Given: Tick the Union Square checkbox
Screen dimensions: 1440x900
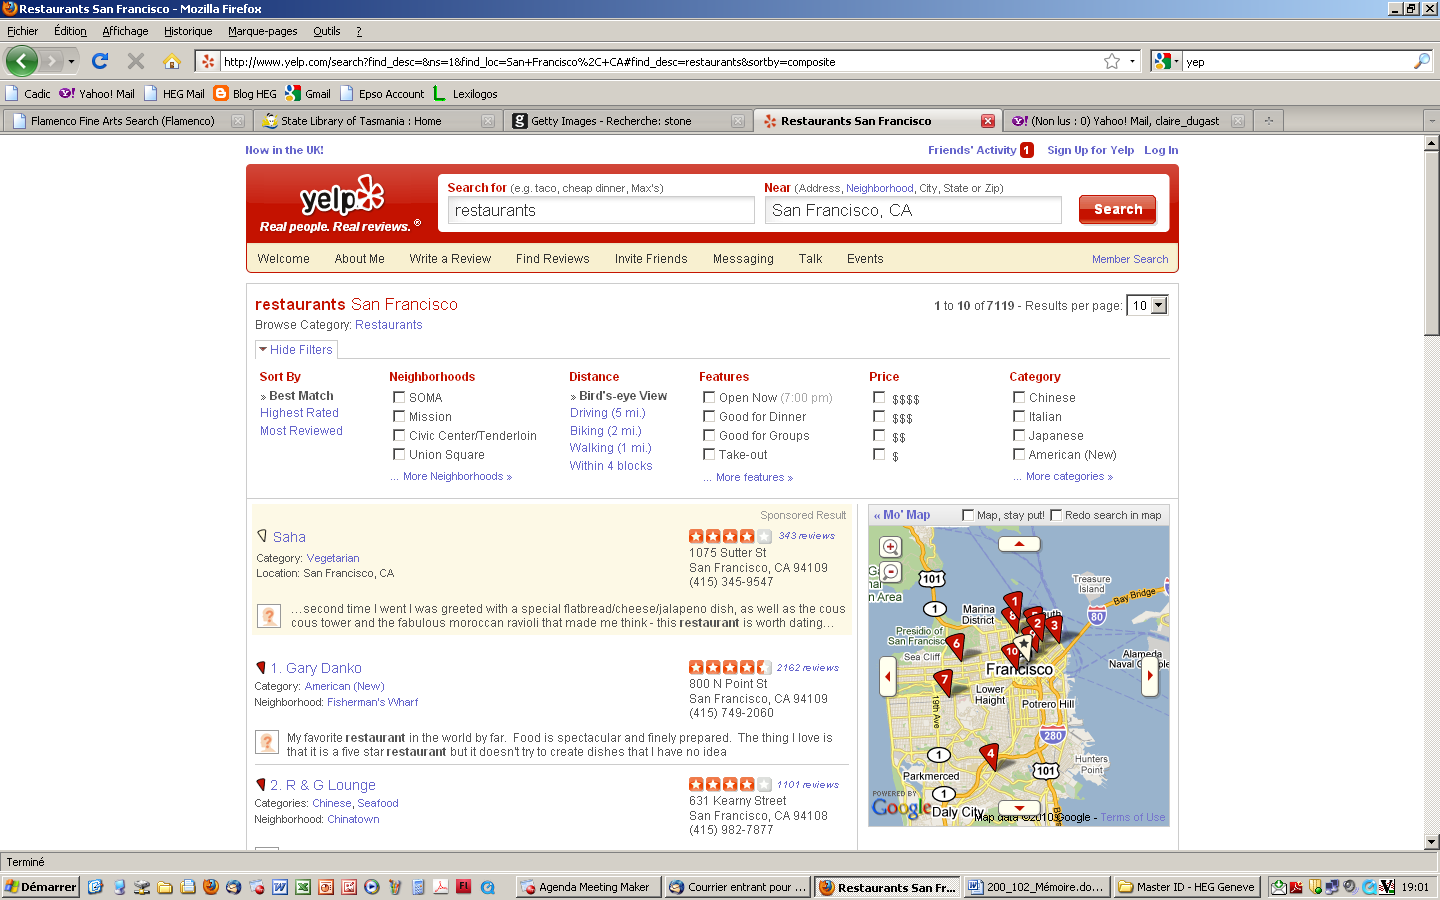Looking at the screenshot, I should click(x=399, y=454).
